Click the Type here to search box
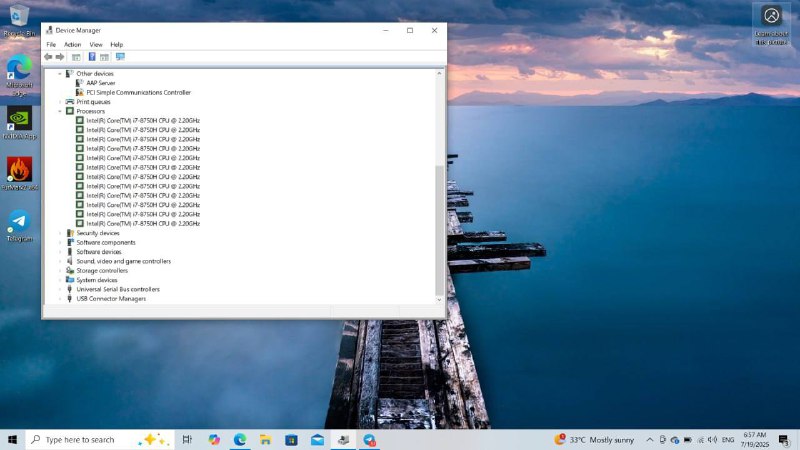This screenshot has width=800, height=450. 100,439
